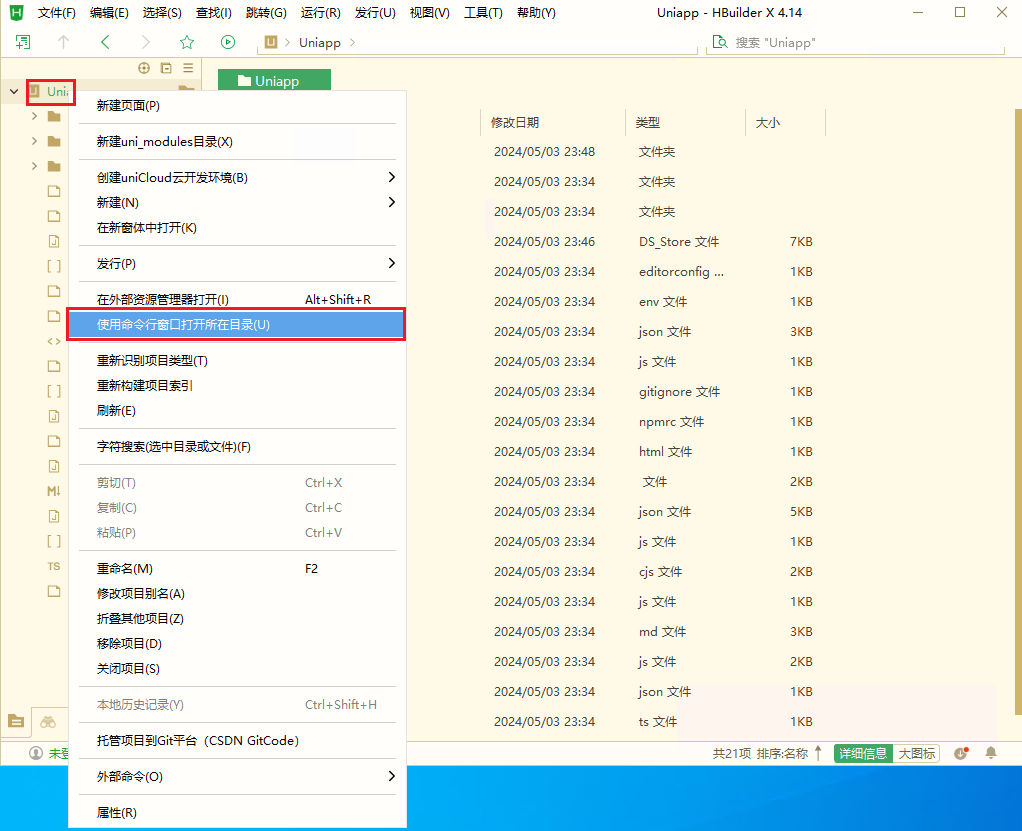Click the collapse all icon in project panel
The image size is (1022, 831).
tap(166, 68)
